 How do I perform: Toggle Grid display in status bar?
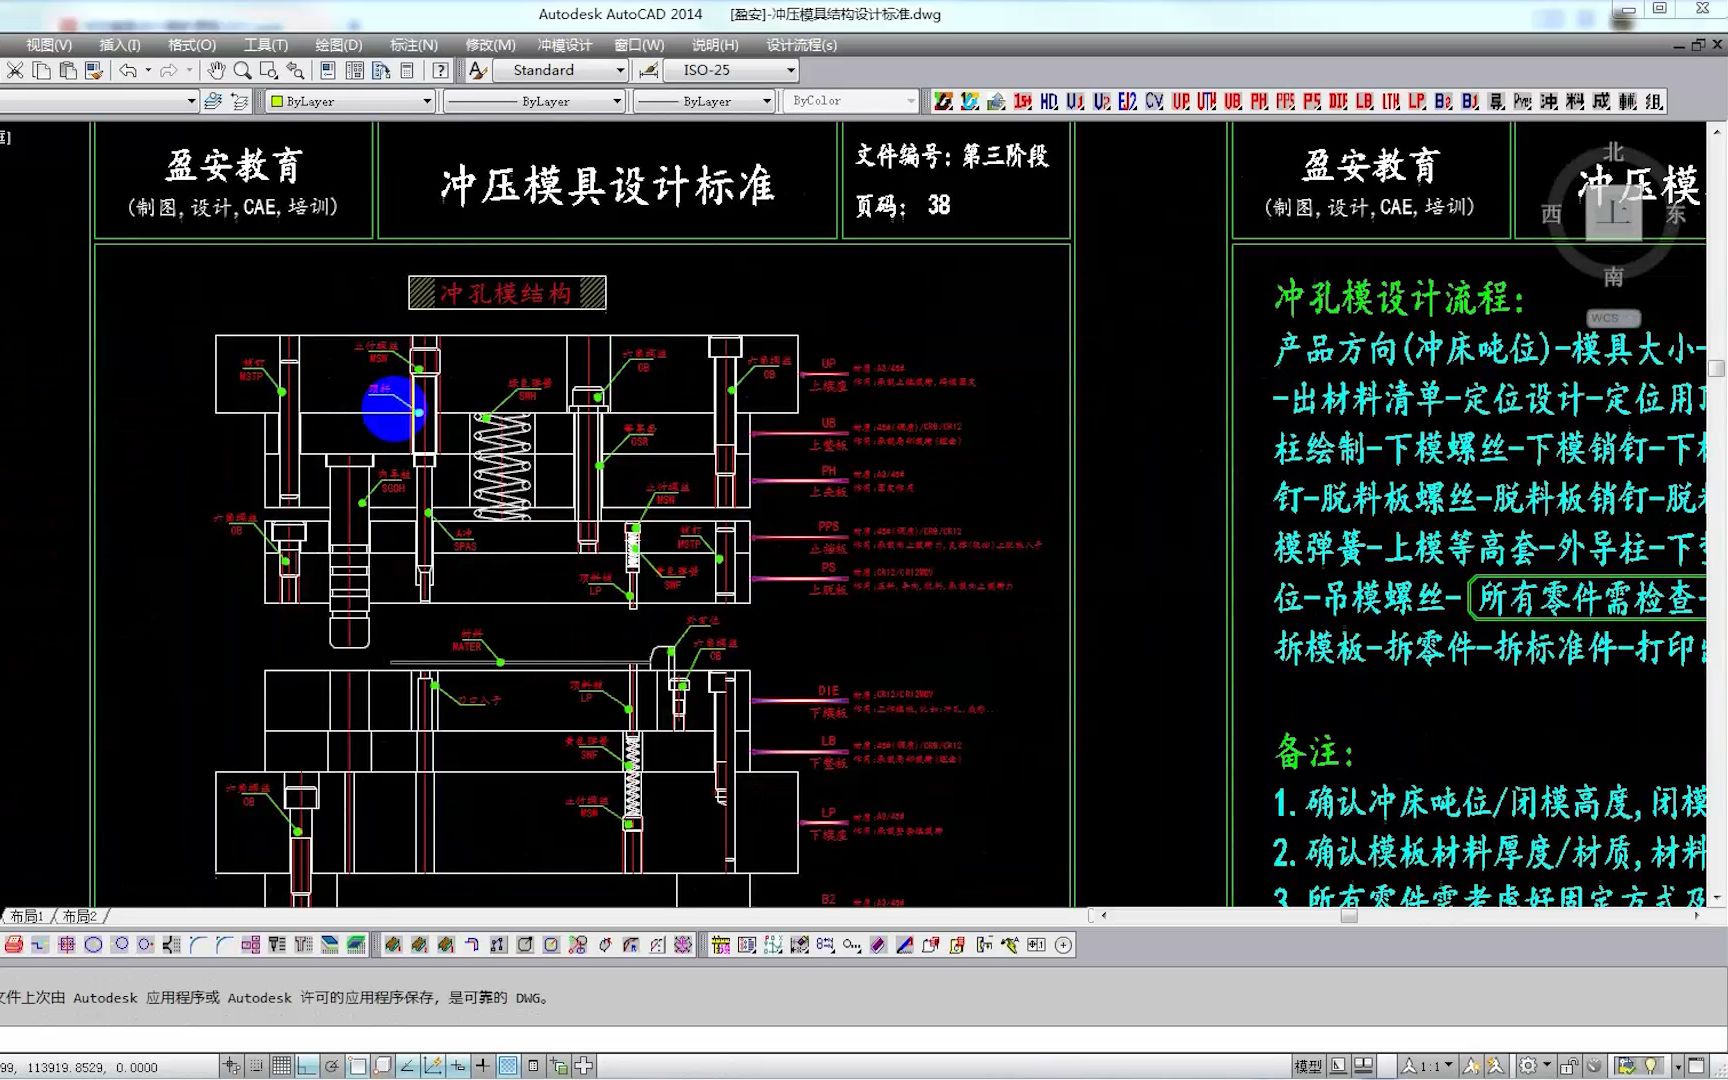[x=283, y=1065]
